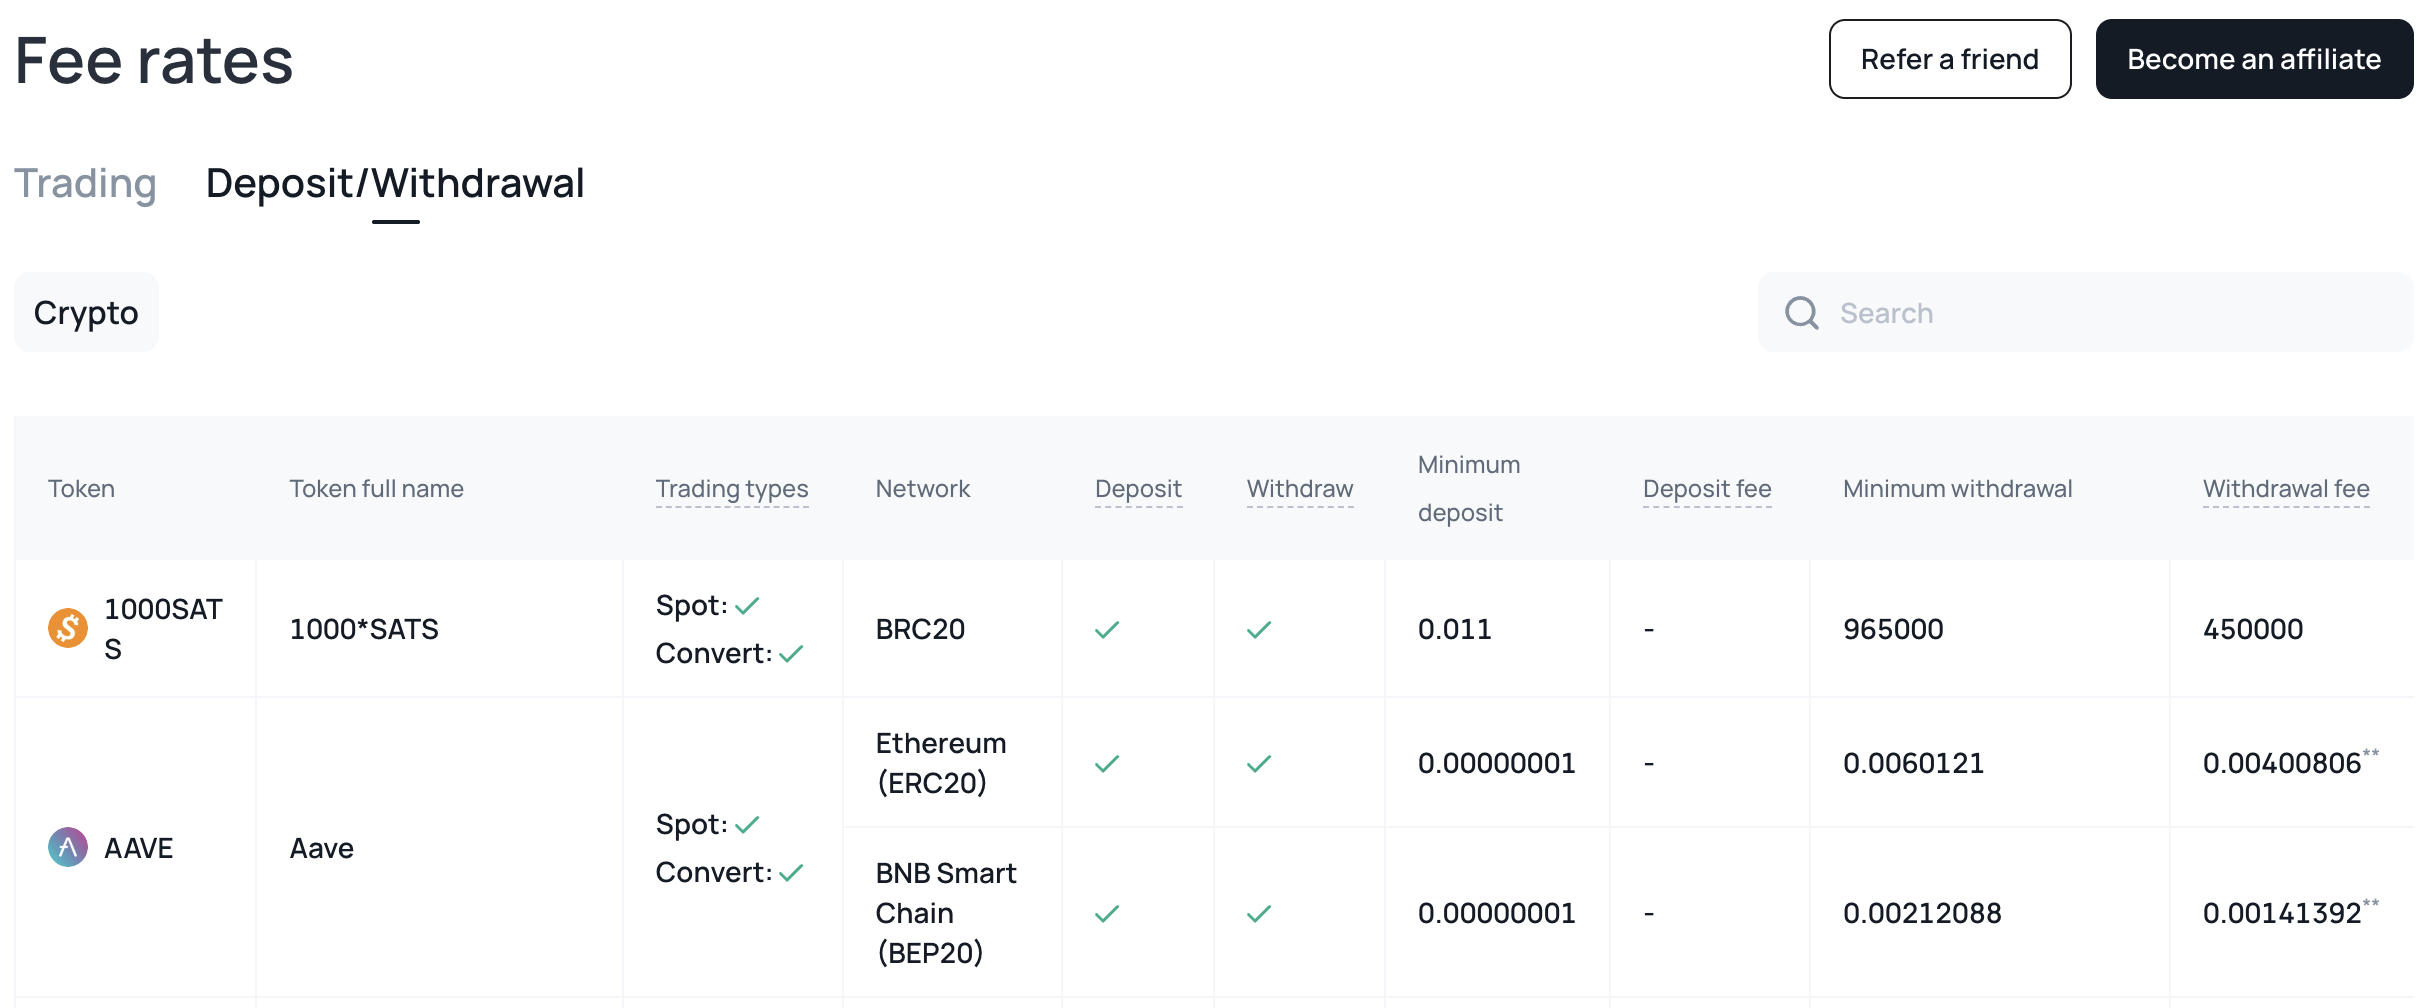This screenshot has height=1008, width=2436.
Task: Select the 1000SATS token logo
Action: pos(67,628)
